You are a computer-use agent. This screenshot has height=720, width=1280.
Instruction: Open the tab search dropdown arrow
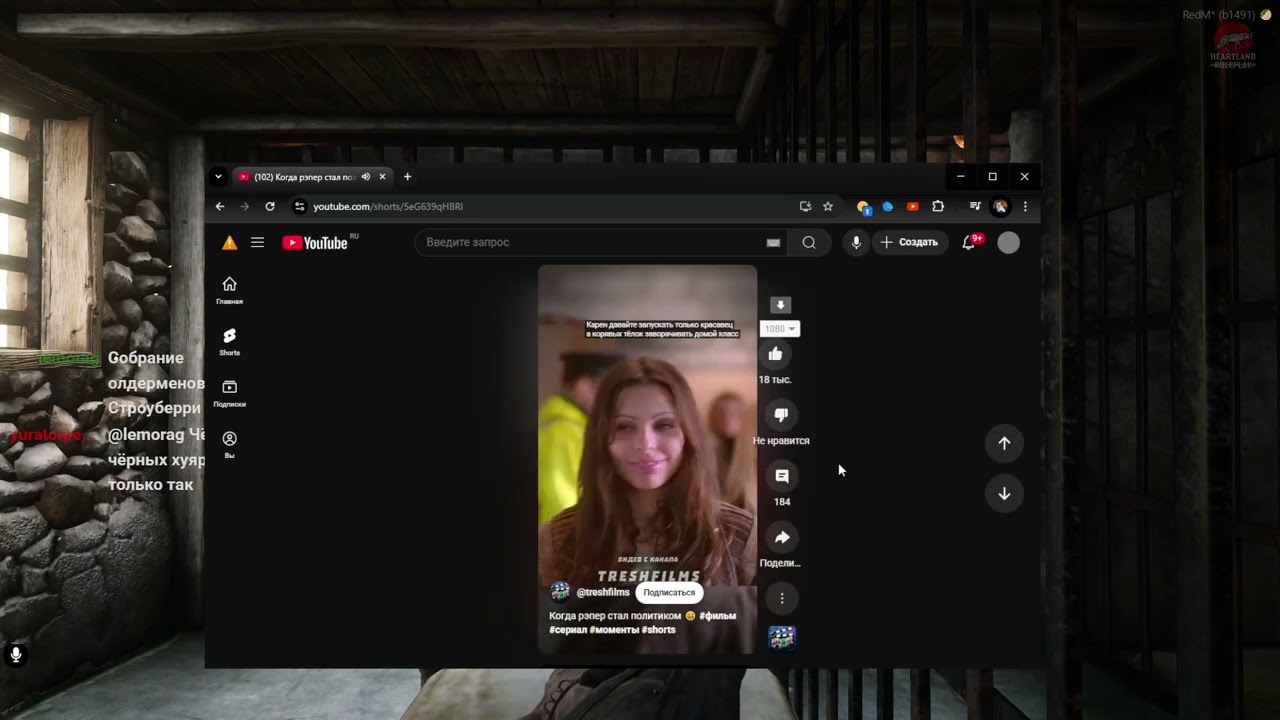pos(218,177)
